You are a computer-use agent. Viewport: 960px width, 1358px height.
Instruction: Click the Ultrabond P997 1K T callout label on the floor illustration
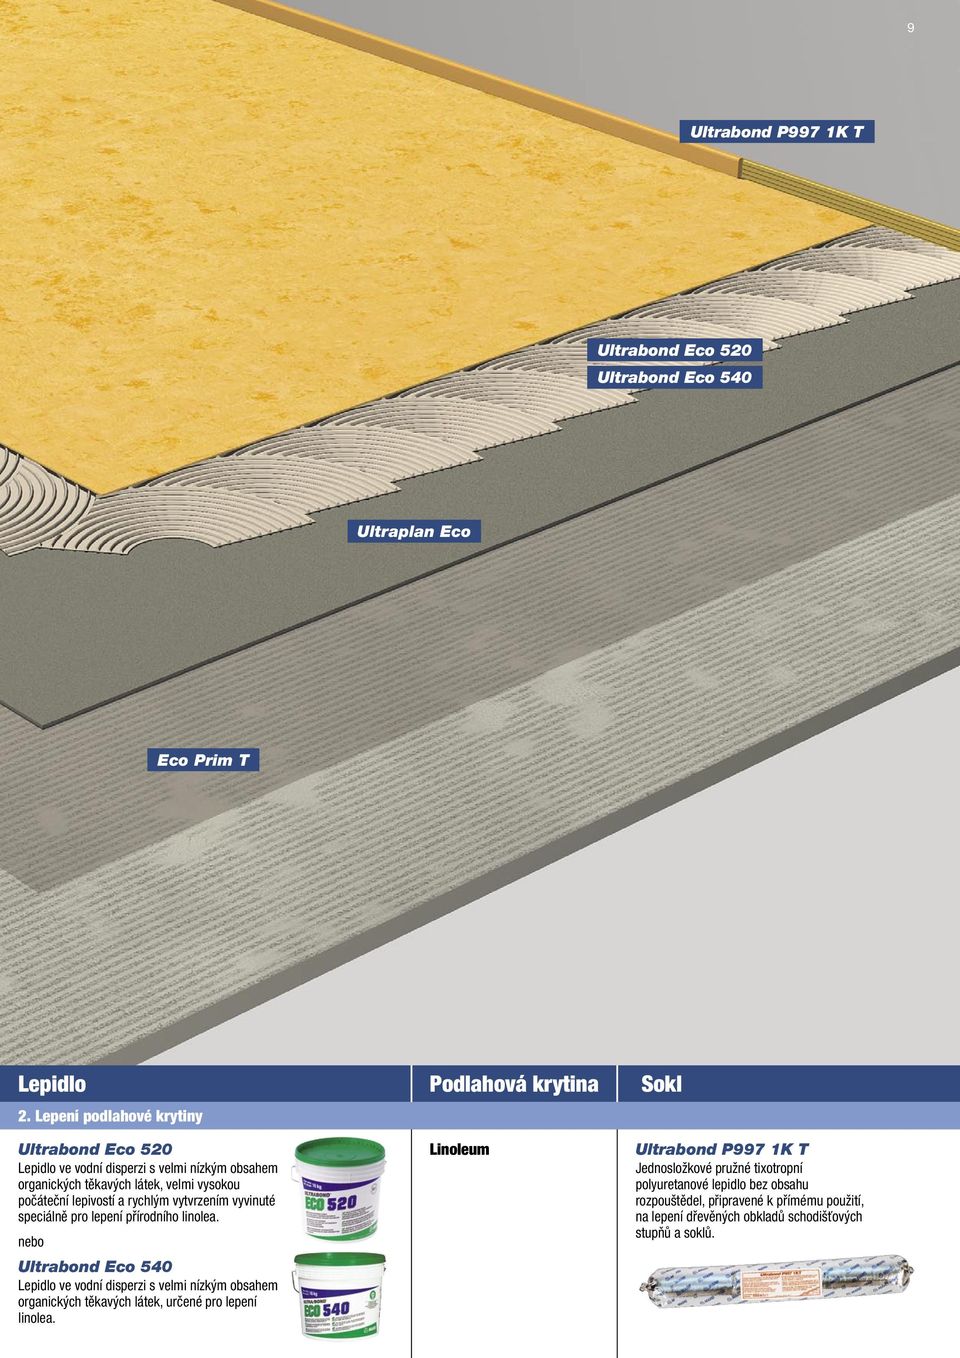777,132
